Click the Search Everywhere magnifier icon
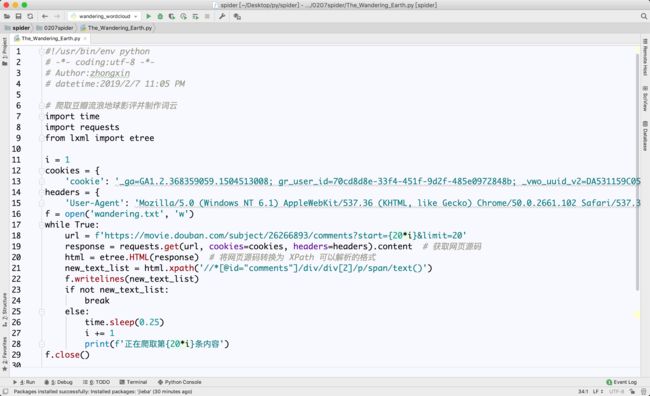 (x=643, y=16)
